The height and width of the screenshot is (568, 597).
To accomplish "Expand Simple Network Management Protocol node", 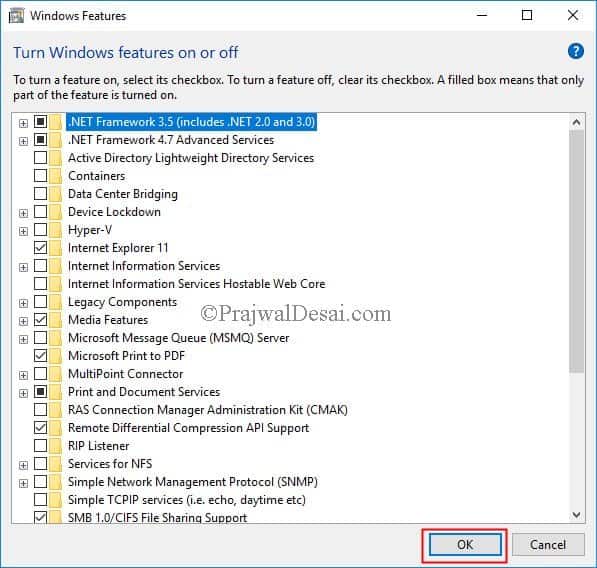I will point(23,483).
